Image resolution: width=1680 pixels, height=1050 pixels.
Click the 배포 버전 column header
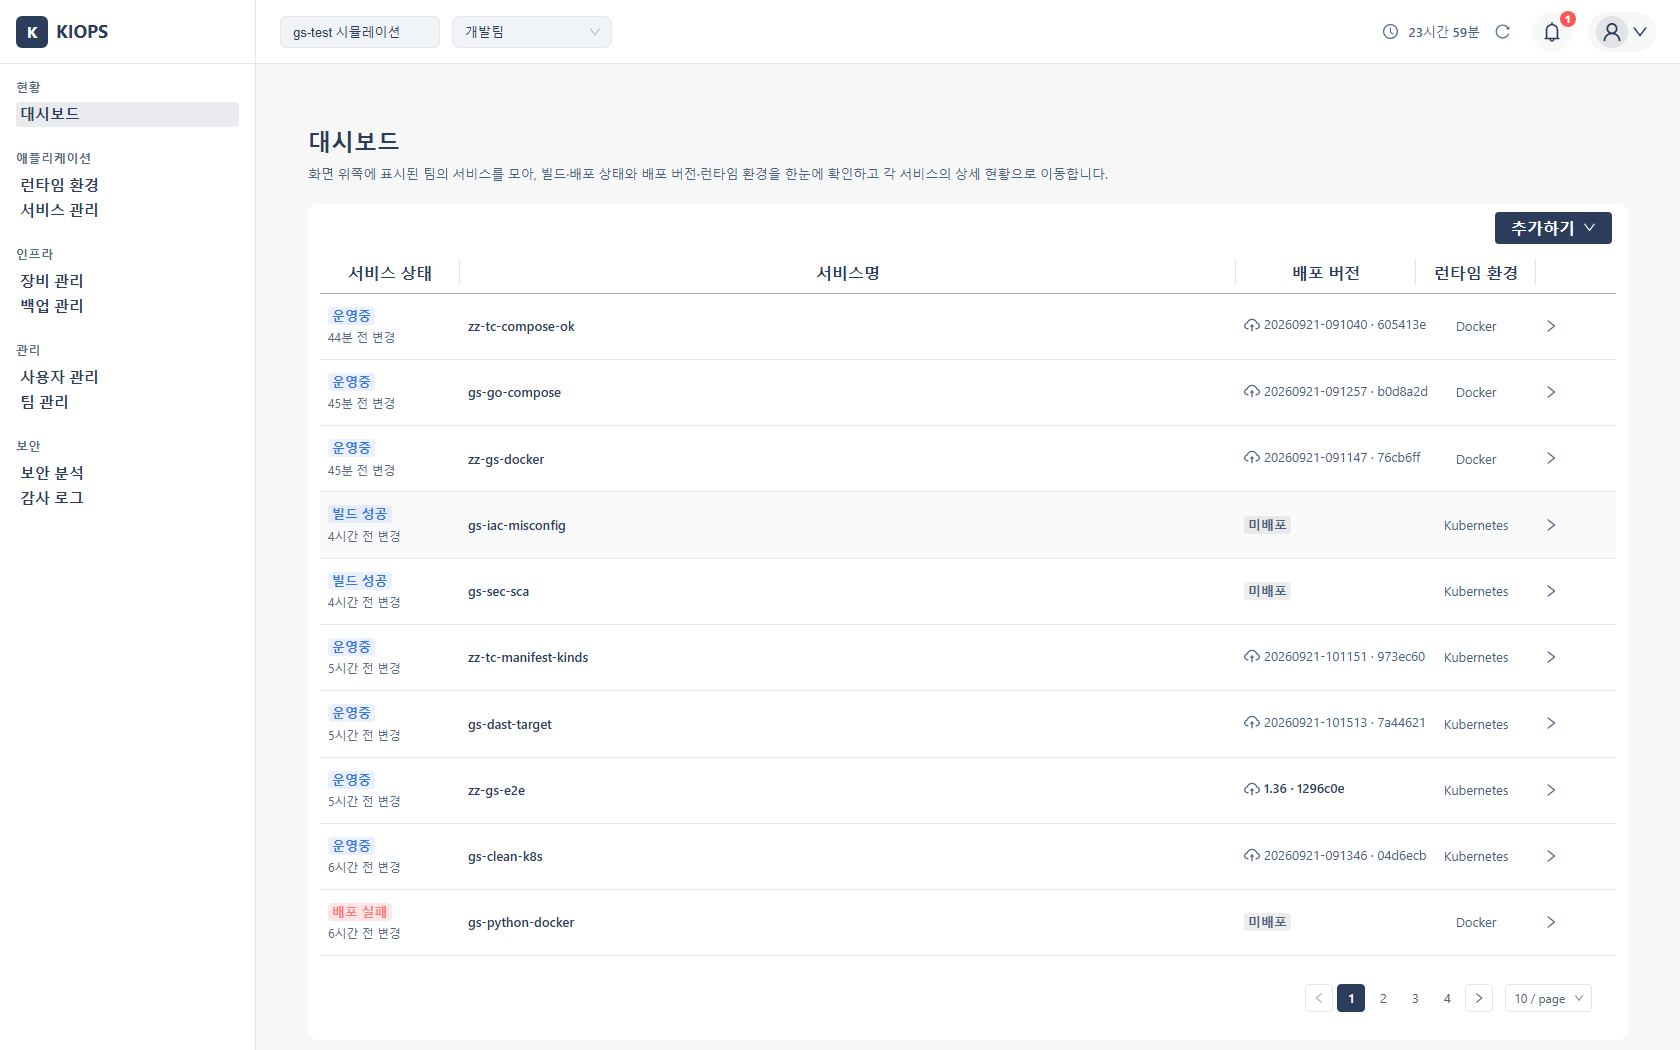pyautogui.click(x=1326, y=273)
